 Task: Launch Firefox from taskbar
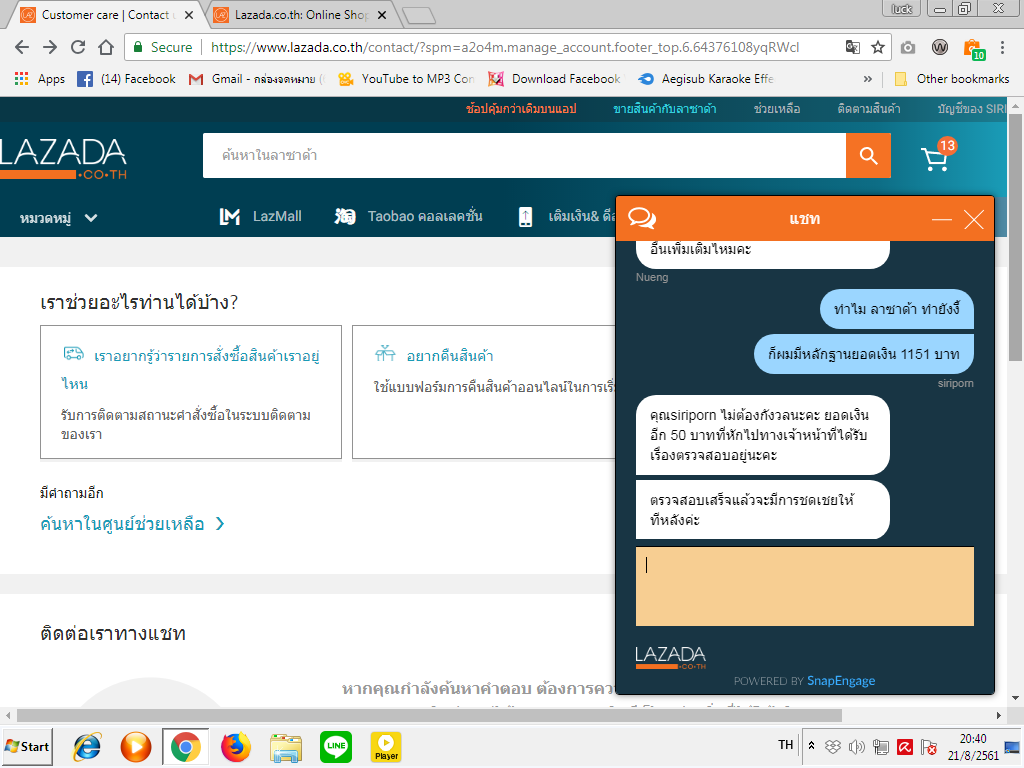point(236,746)
